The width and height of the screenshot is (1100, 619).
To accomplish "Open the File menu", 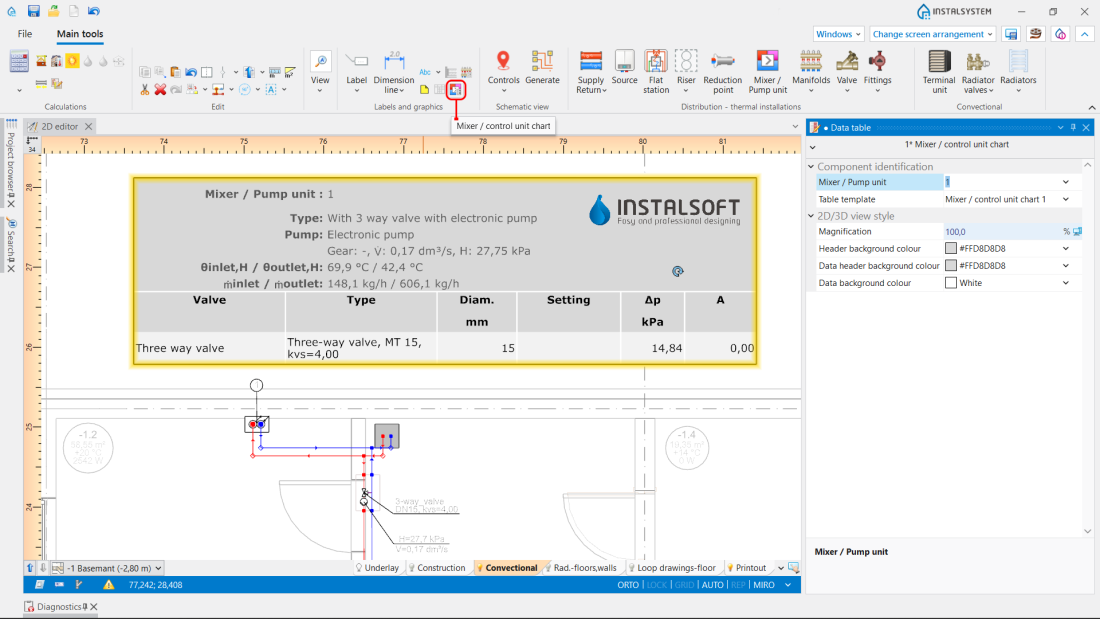I will [x=25, y=34].
